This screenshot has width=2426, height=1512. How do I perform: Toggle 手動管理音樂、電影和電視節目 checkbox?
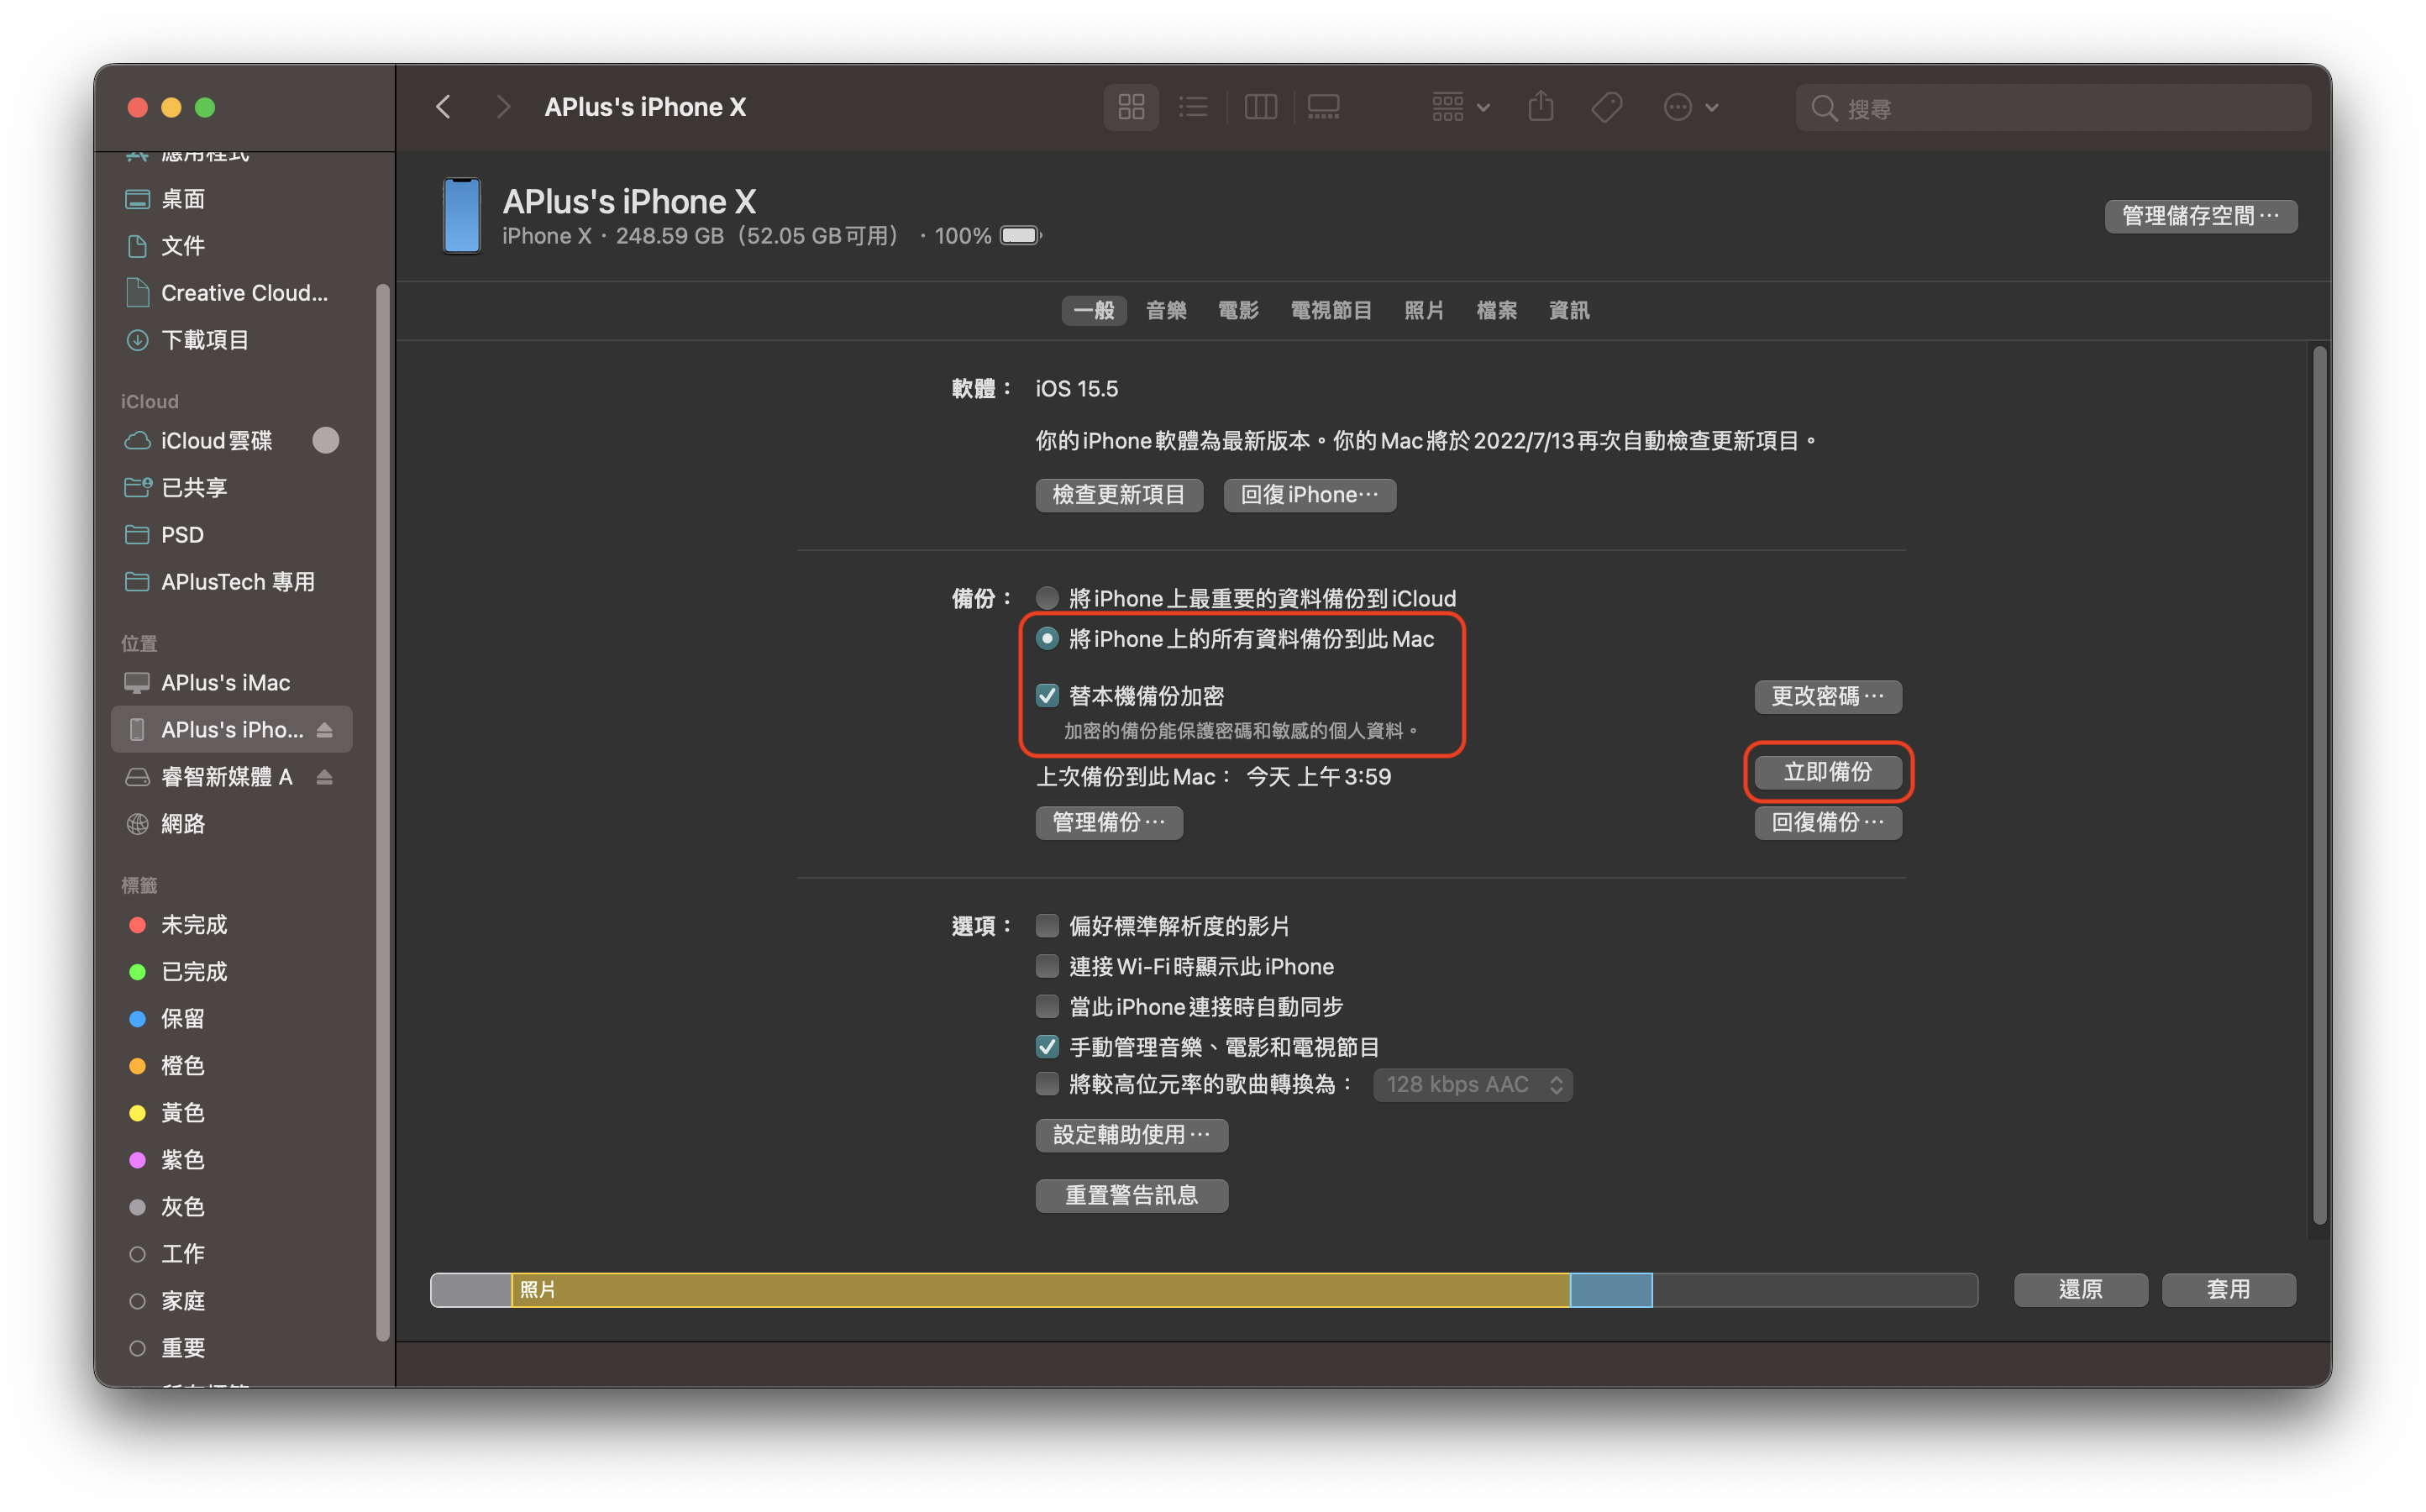(1047, 1047)
